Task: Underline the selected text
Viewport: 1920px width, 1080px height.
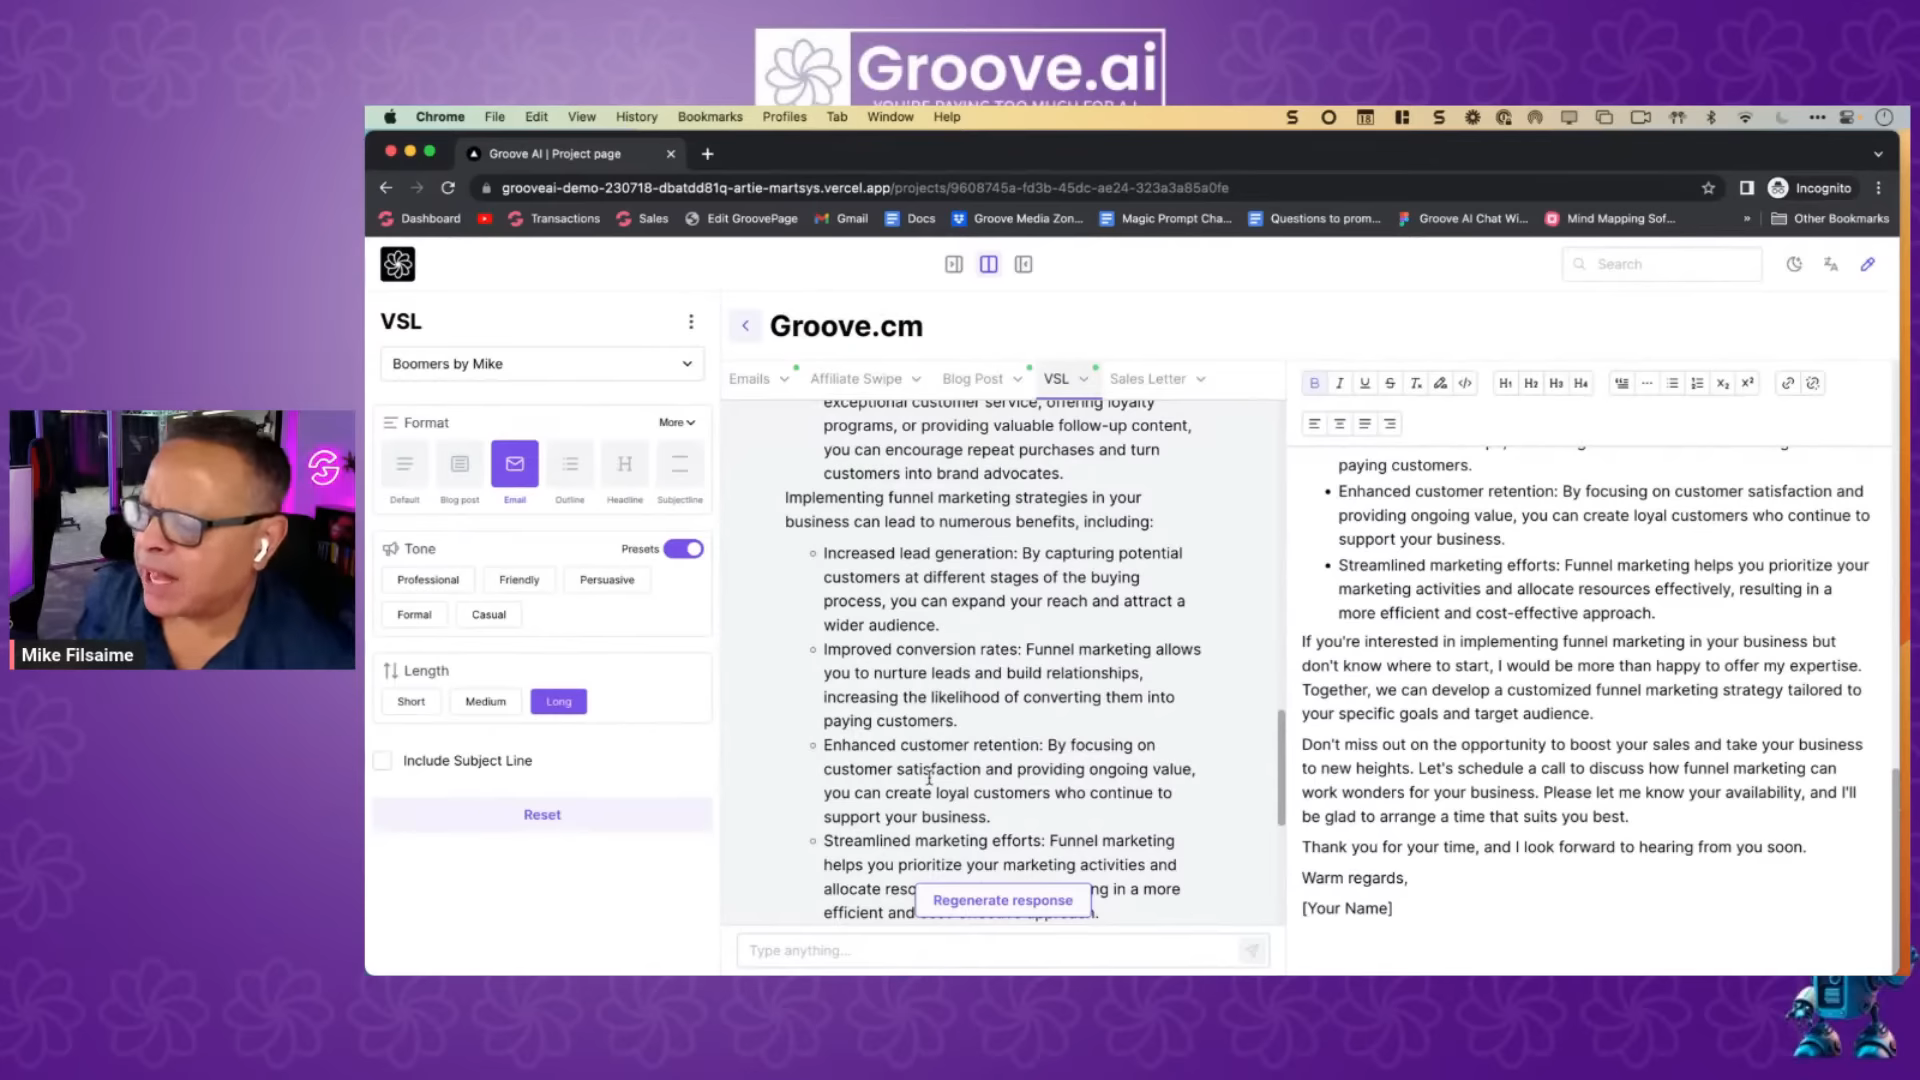Action: [1365, 383]
